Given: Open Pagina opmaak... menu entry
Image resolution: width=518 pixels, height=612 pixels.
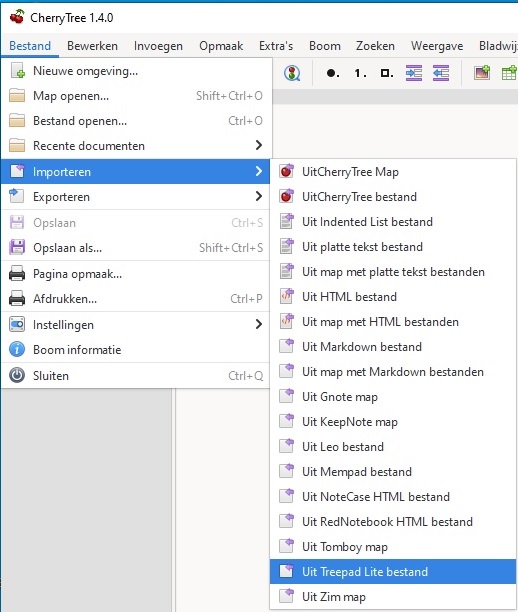Looking at the screenshot, I should (135, 274).
